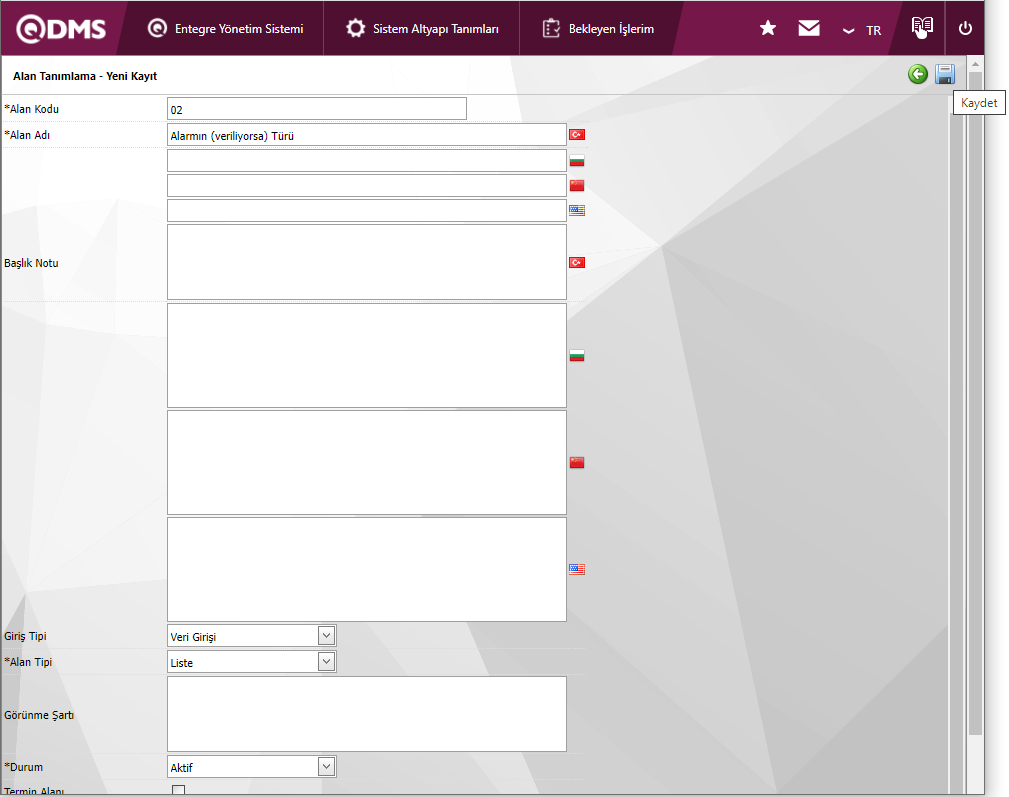This screenshot has width=1009, height=797.
Task: Click the Chinese Başlık Notu text area
Action: click(367, 463)
